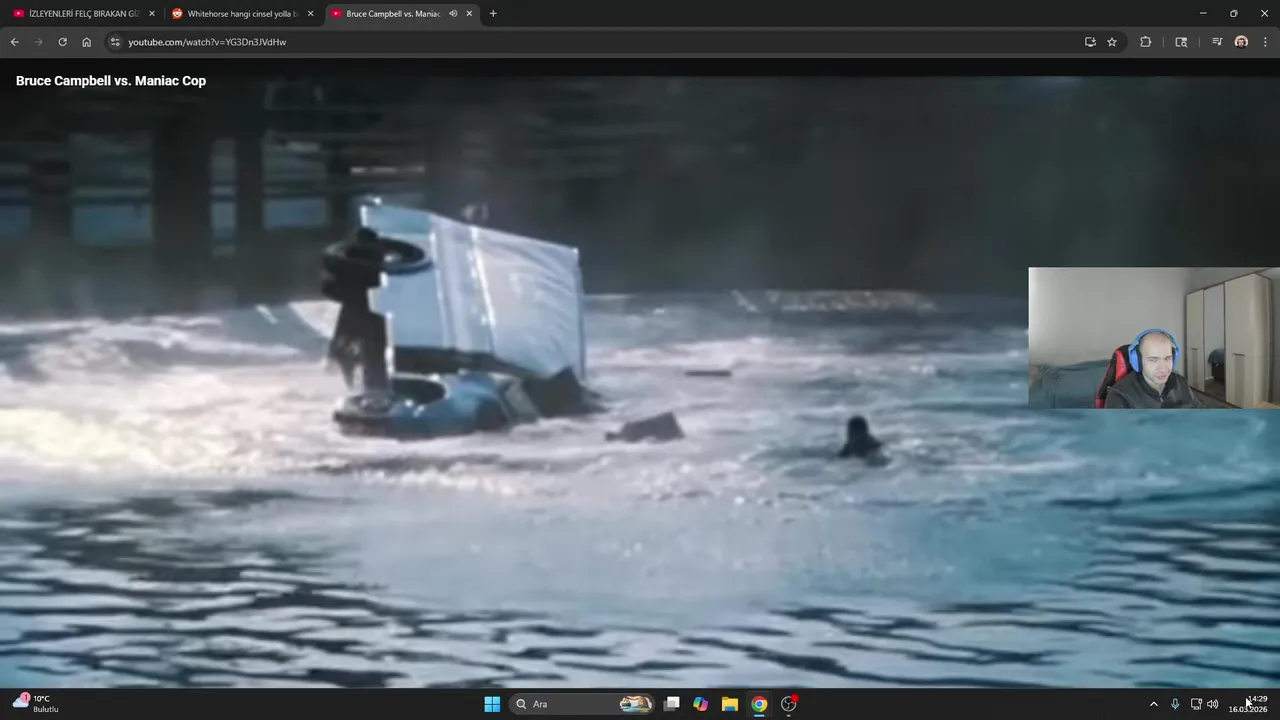Open the Chrome three-dot menu
Image resolution: width=1280 pixels, height=720 pixels.
[1266, 42]
